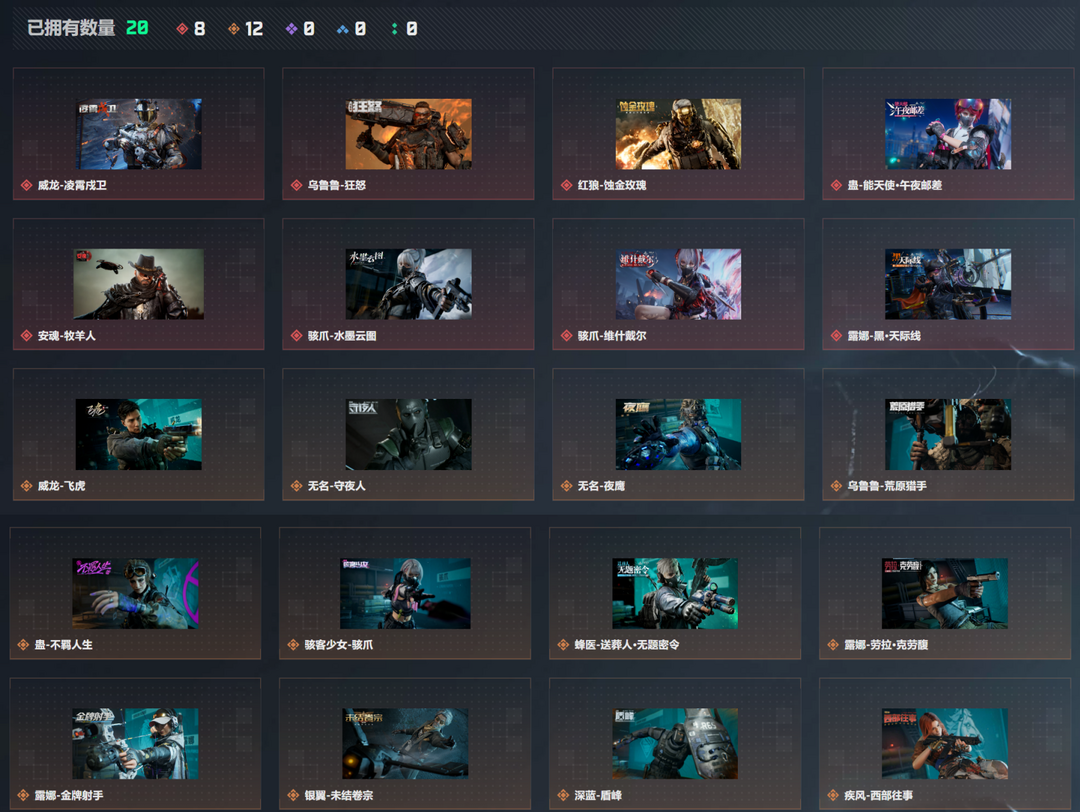The height and width of the screenshot is (812, 1080).
Task: Click the red rarity icon beside 安魂-牧羊人
Action: 26,336
